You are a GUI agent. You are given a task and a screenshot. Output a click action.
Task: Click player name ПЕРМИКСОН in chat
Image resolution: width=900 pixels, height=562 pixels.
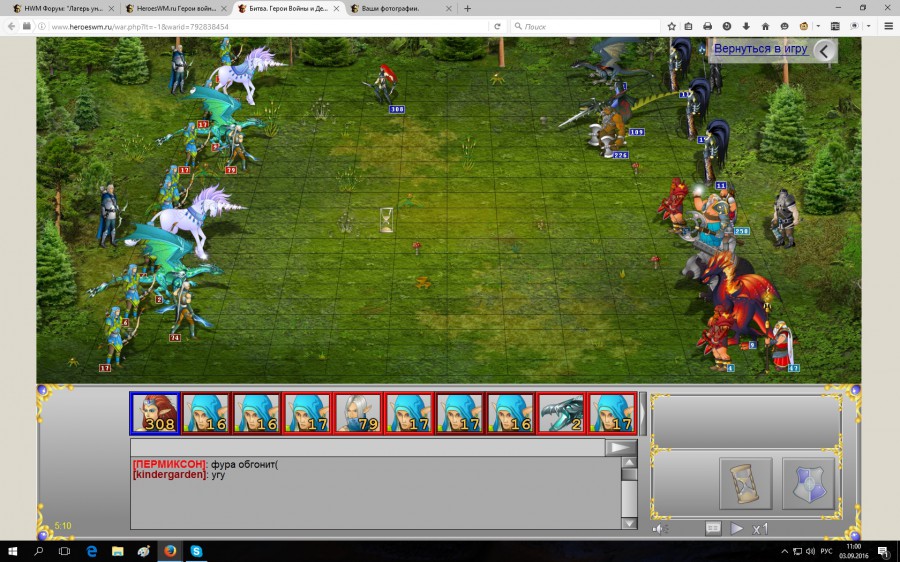click(169, 464)
